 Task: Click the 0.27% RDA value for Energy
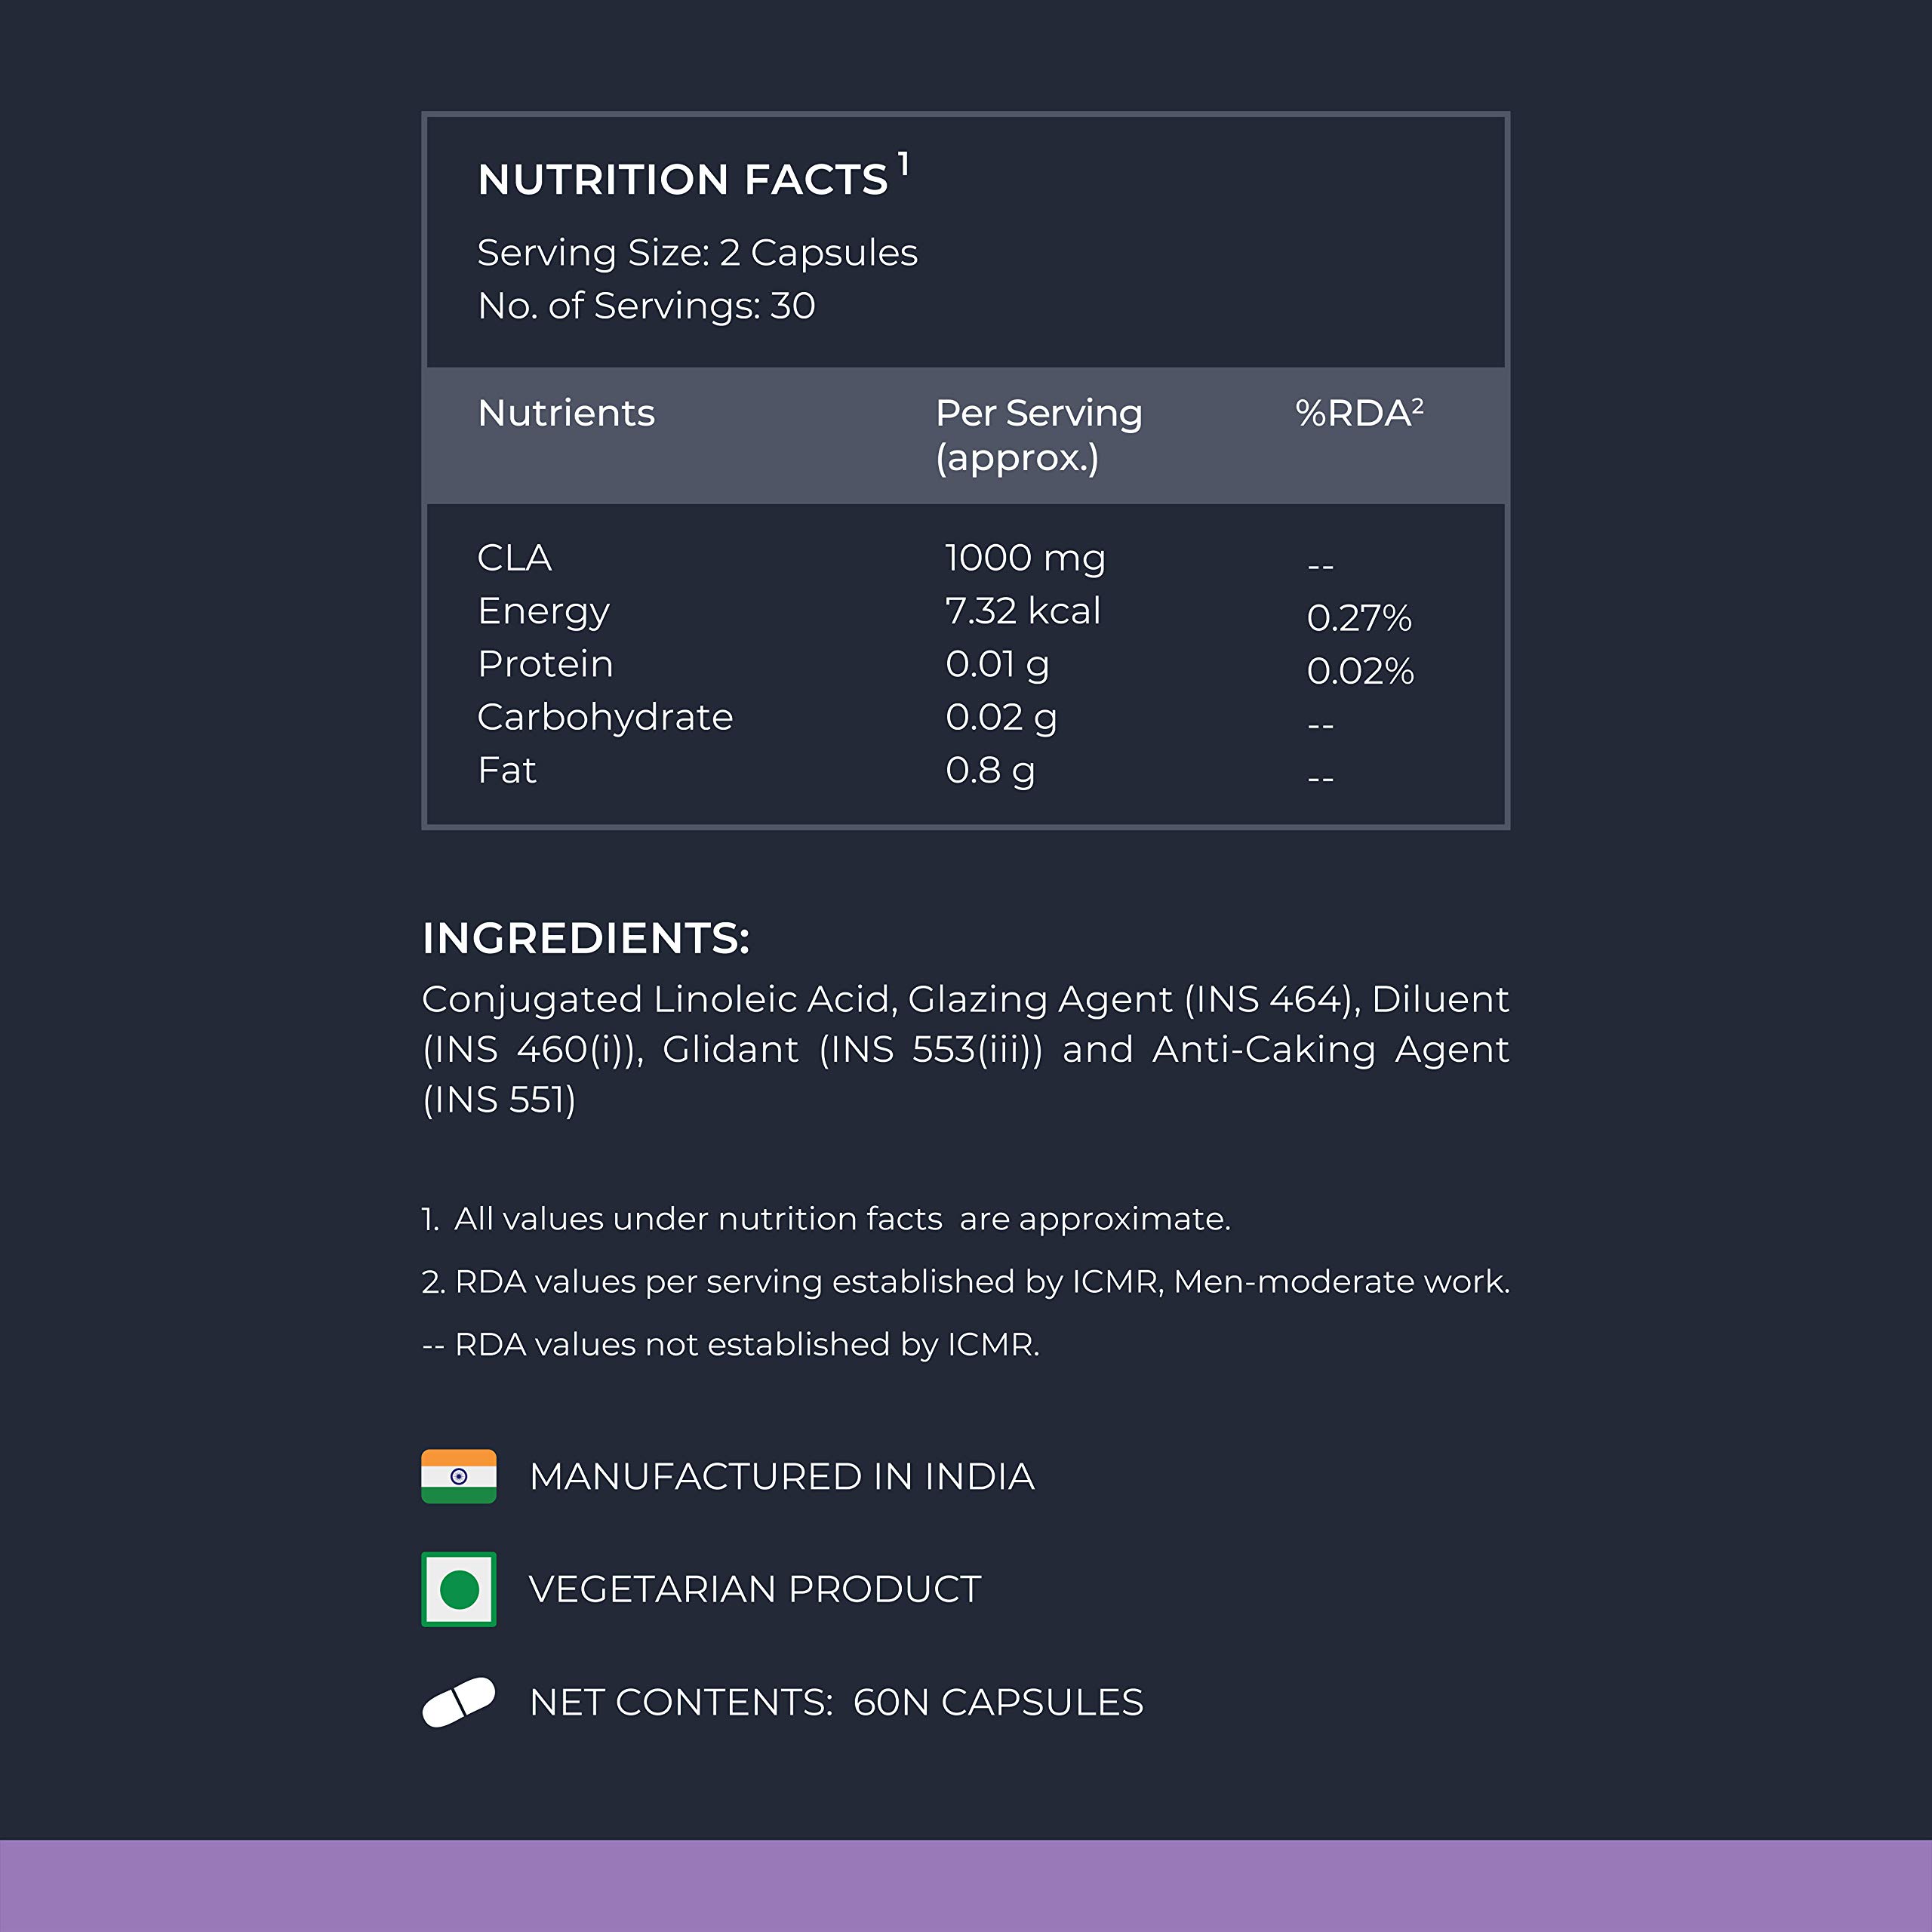click(x=1359, y=618)
